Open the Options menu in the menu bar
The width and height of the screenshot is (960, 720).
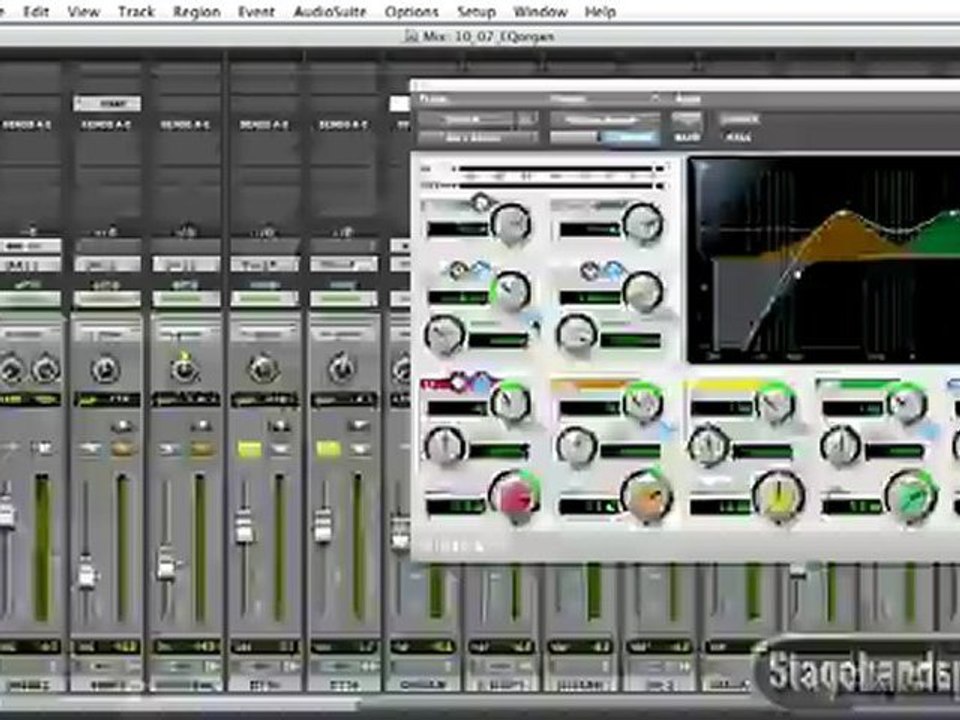tap(411, 12)
